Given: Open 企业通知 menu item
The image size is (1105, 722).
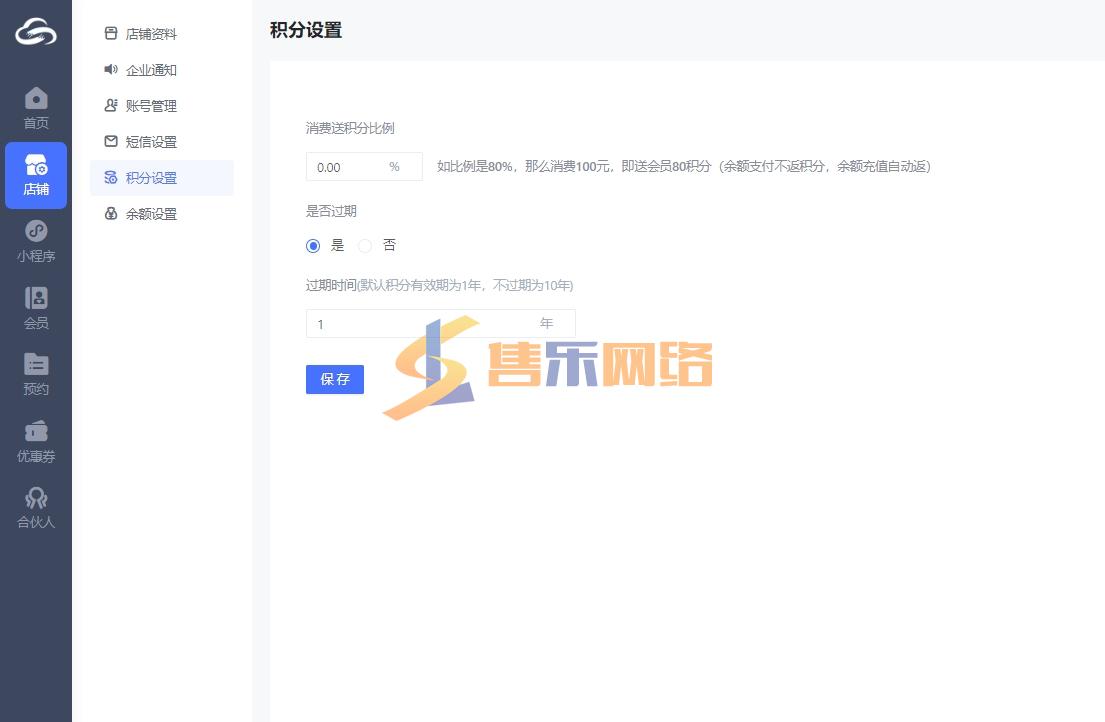Looking at the screenshot, I should (162, 70).
